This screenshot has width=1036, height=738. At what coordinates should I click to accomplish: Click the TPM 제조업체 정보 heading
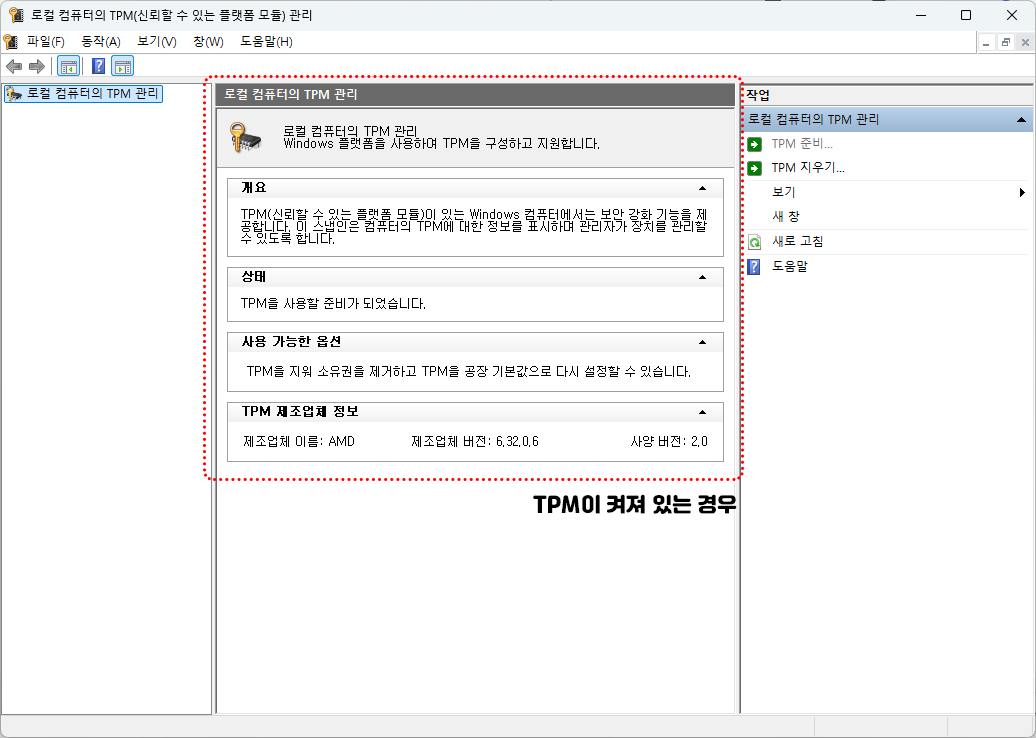click(x=300, y=412)
